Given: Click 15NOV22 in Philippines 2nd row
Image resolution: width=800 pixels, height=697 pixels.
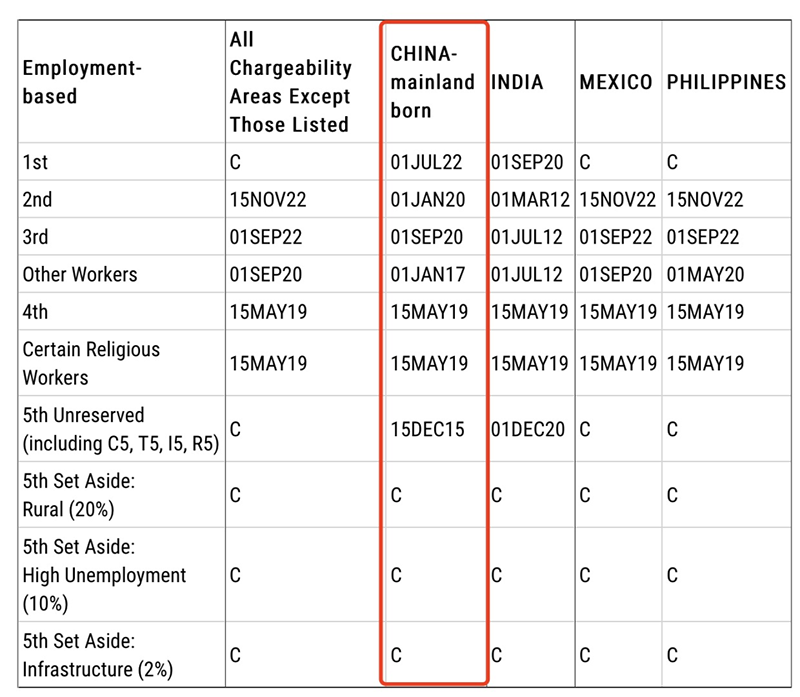Looking at the screenshot, I should (x=705, y=200).
